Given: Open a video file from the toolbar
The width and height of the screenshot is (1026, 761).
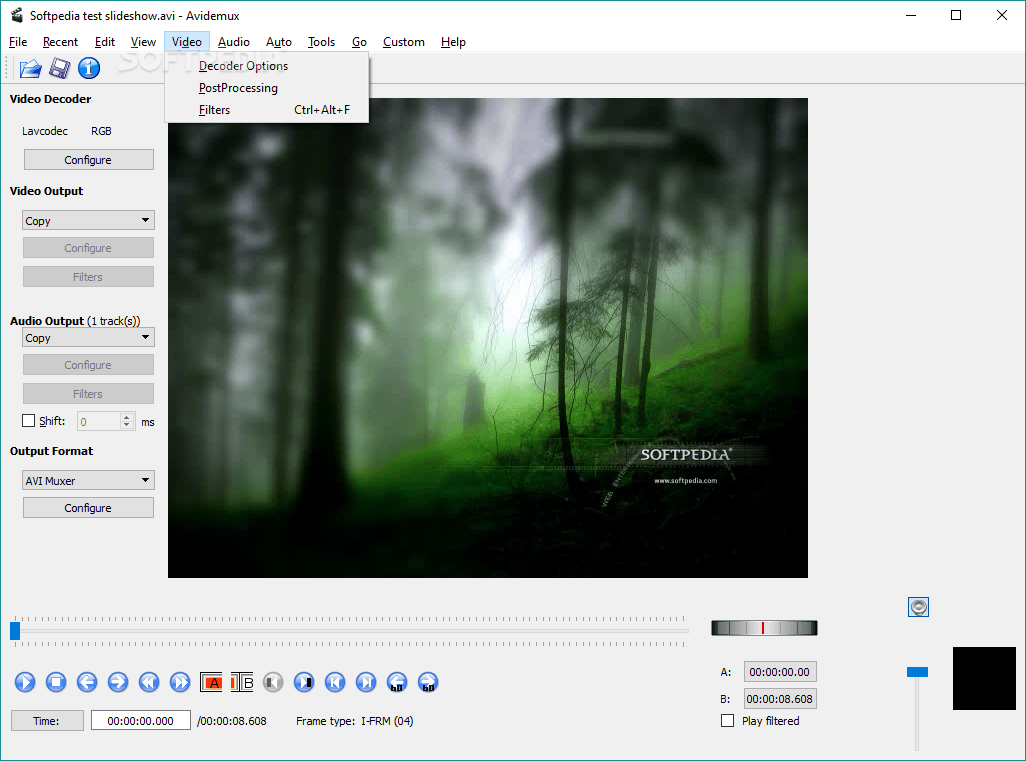Looking at the screenshot, I should [29, 68].
